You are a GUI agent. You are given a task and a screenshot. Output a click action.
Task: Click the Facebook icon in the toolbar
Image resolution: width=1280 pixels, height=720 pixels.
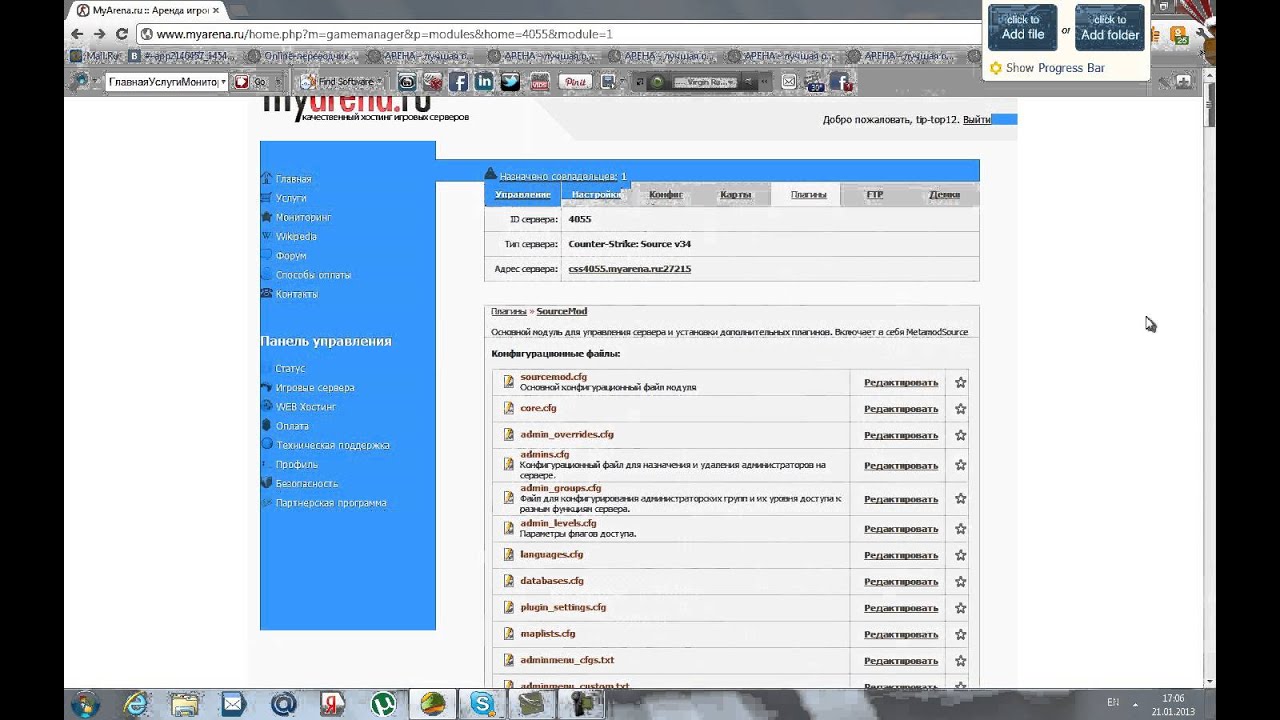[x=458, y=82]
